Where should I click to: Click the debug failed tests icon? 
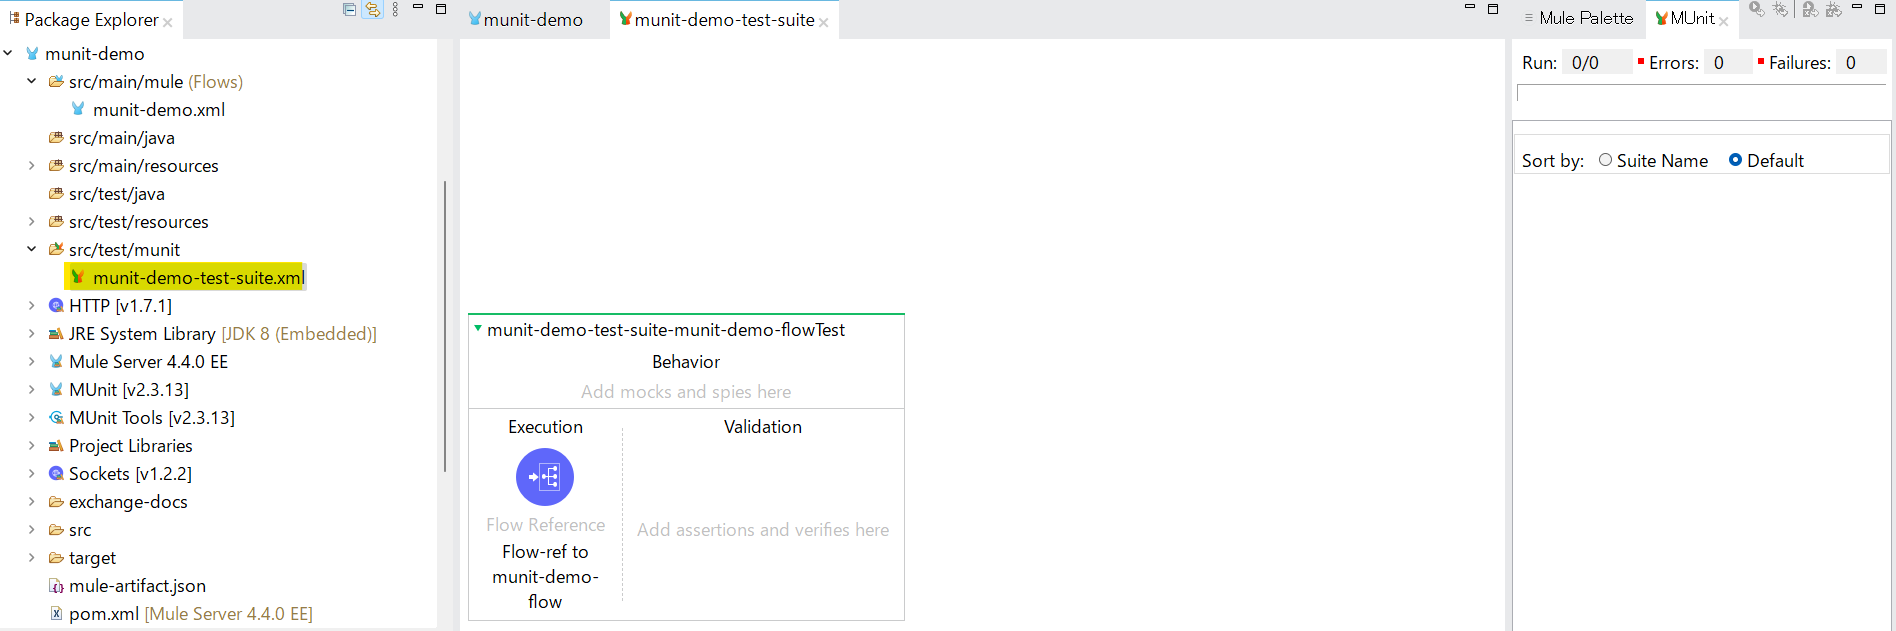point(1834,9)
